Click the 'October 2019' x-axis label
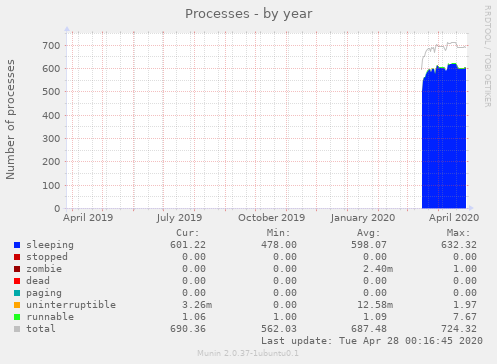Image resolution: width=497 pixels, height=364 pixels. (271, 218)
